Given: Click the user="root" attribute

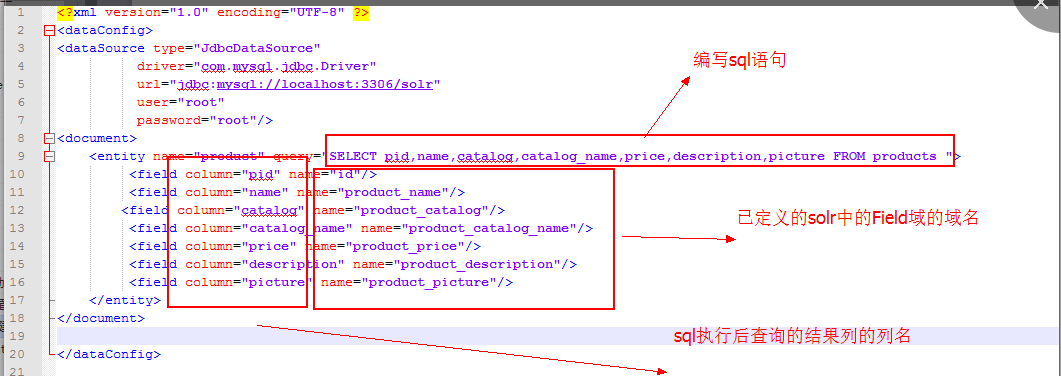Looking at the screenshot, I should 181,102.
